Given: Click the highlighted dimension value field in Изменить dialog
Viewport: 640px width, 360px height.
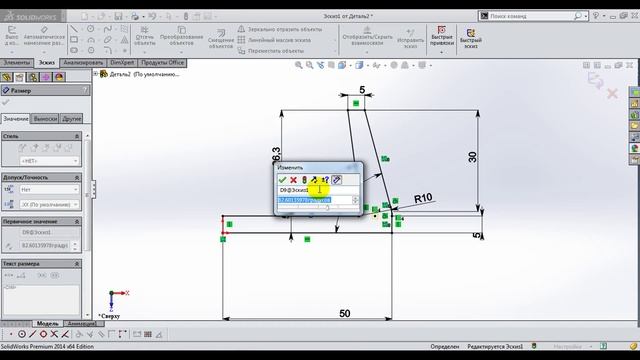Looking at the screenshot, I should coord(314,200).
